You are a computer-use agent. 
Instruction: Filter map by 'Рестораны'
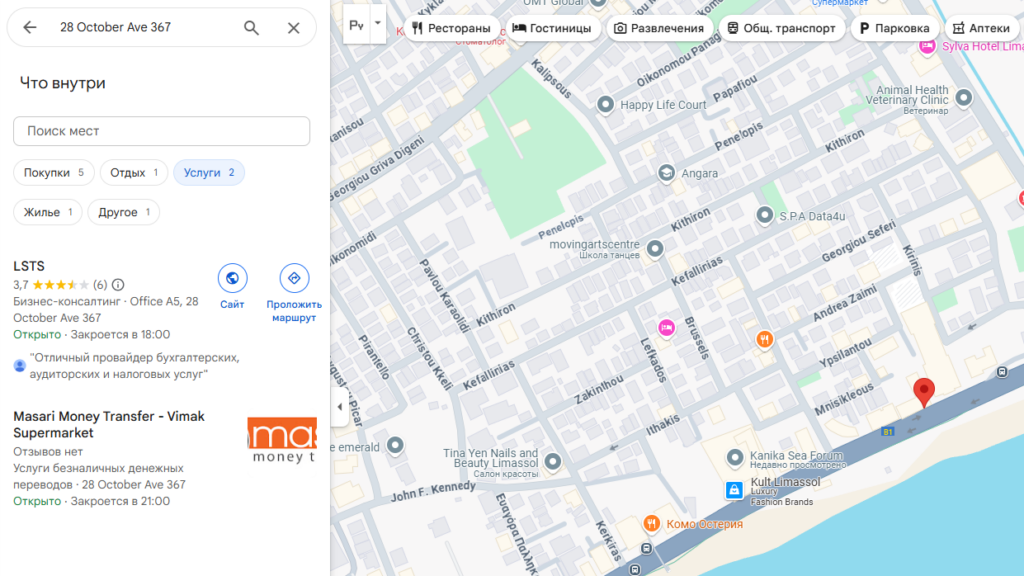click(451, 28)
